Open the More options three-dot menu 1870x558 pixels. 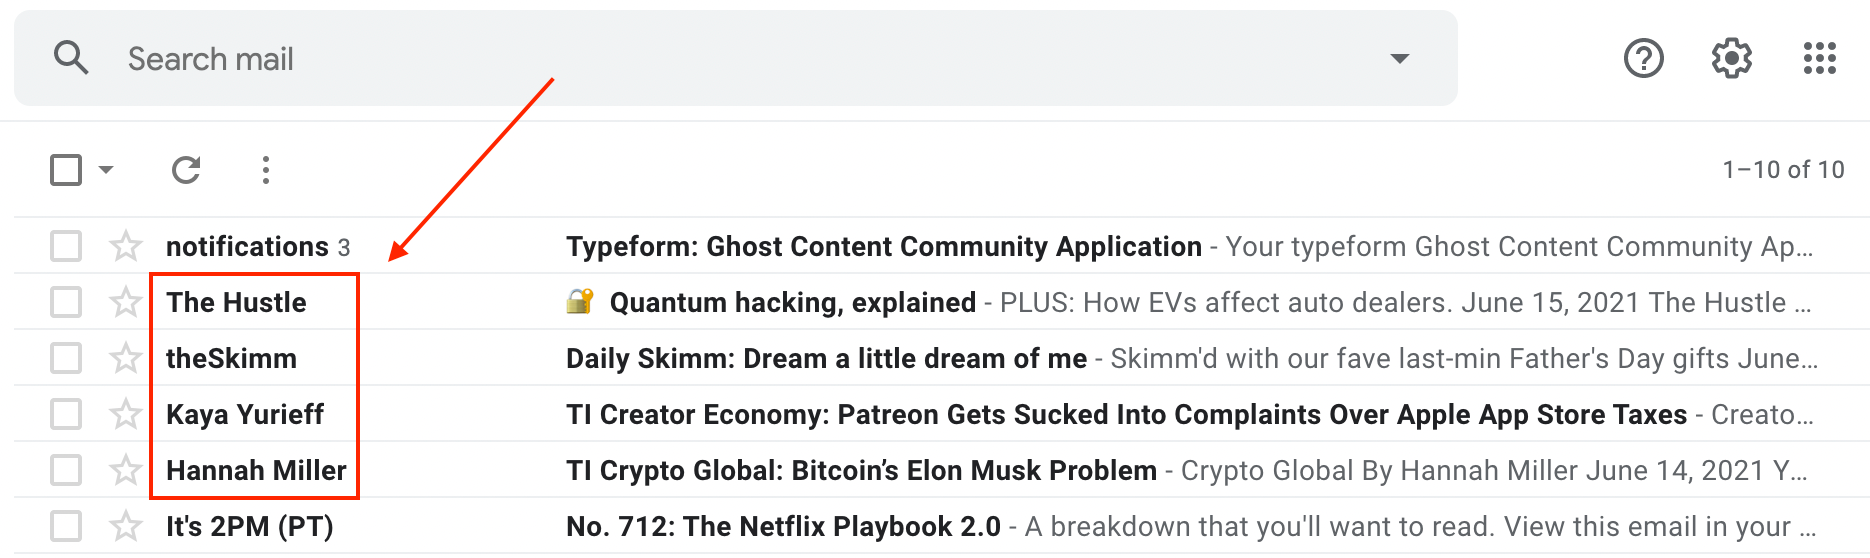click(x=265, y=170)
